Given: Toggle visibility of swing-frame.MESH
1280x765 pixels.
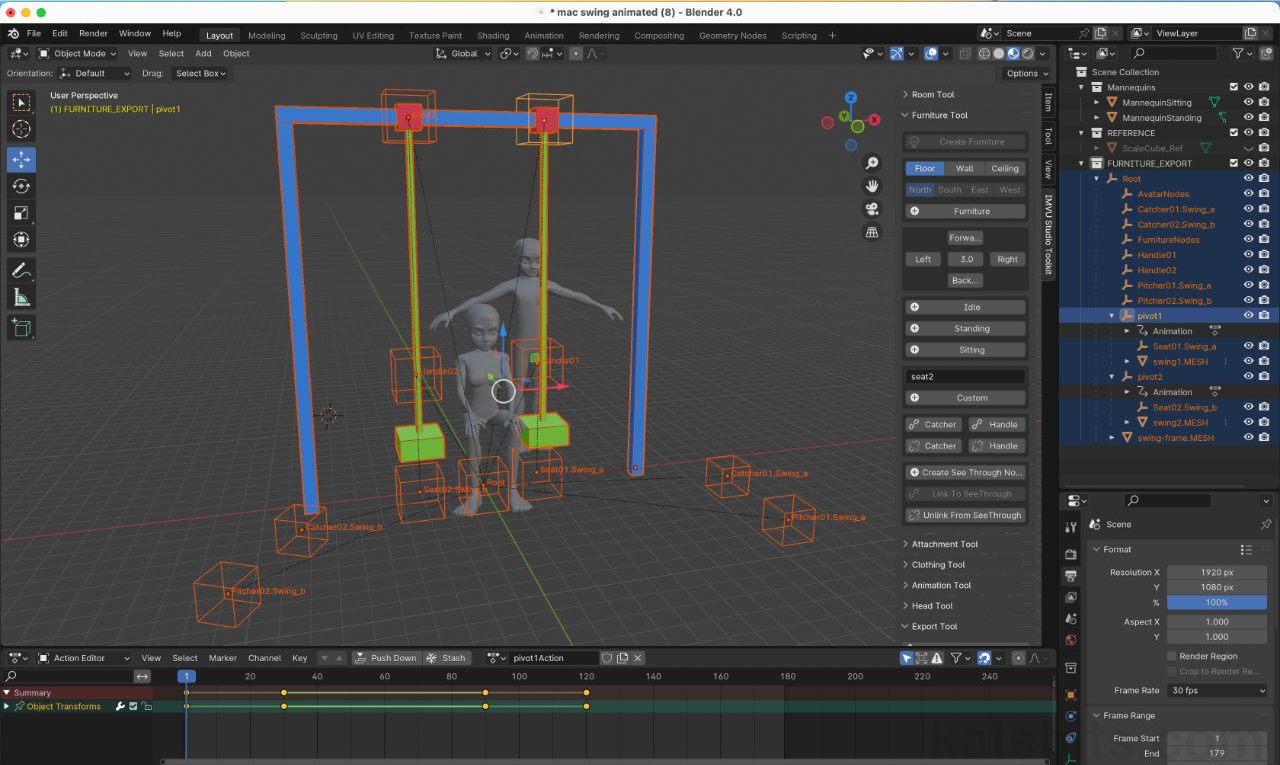Looking at the screenshot, I should coord(1248,438).
